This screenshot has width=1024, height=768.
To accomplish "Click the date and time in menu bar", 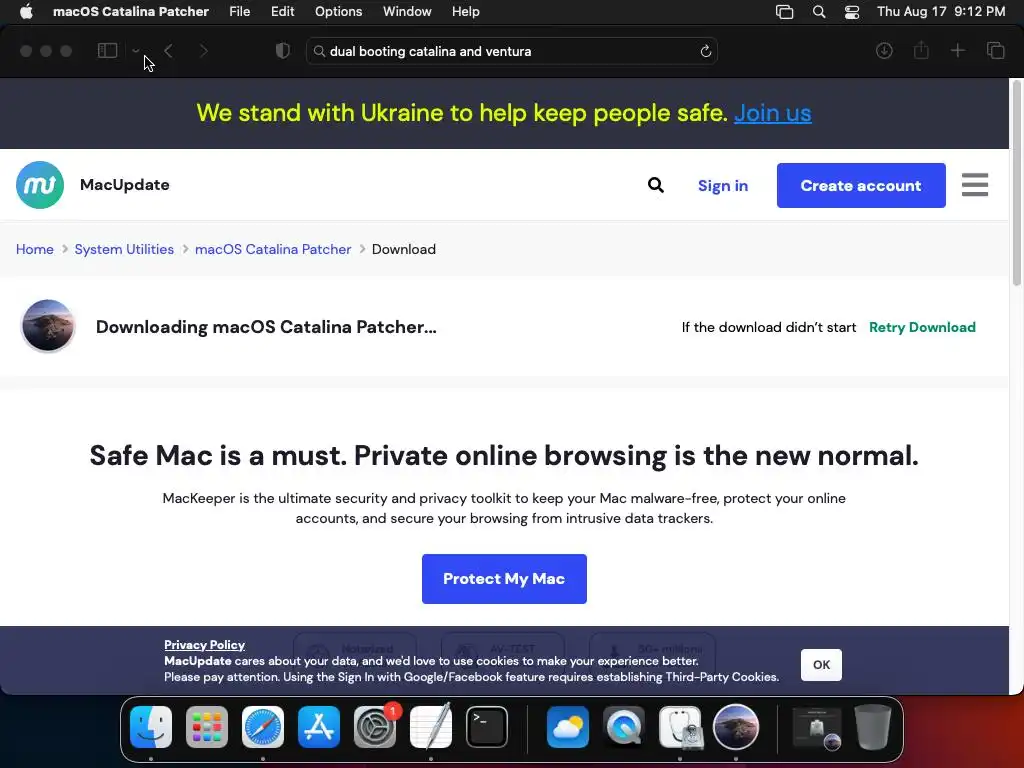I will pyautogui.click(x=941, y=12).
